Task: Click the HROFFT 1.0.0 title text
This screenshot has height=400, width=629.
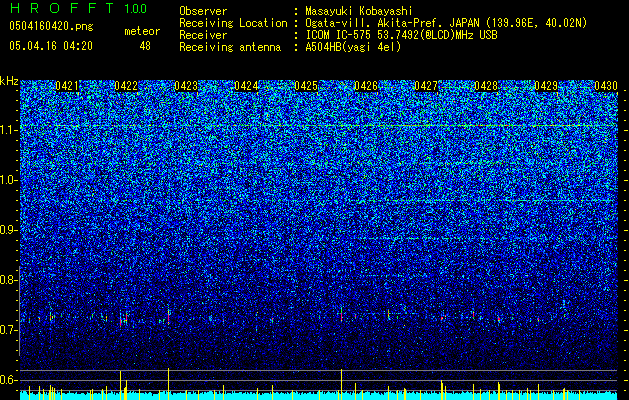Action: [x=79, y=8]
